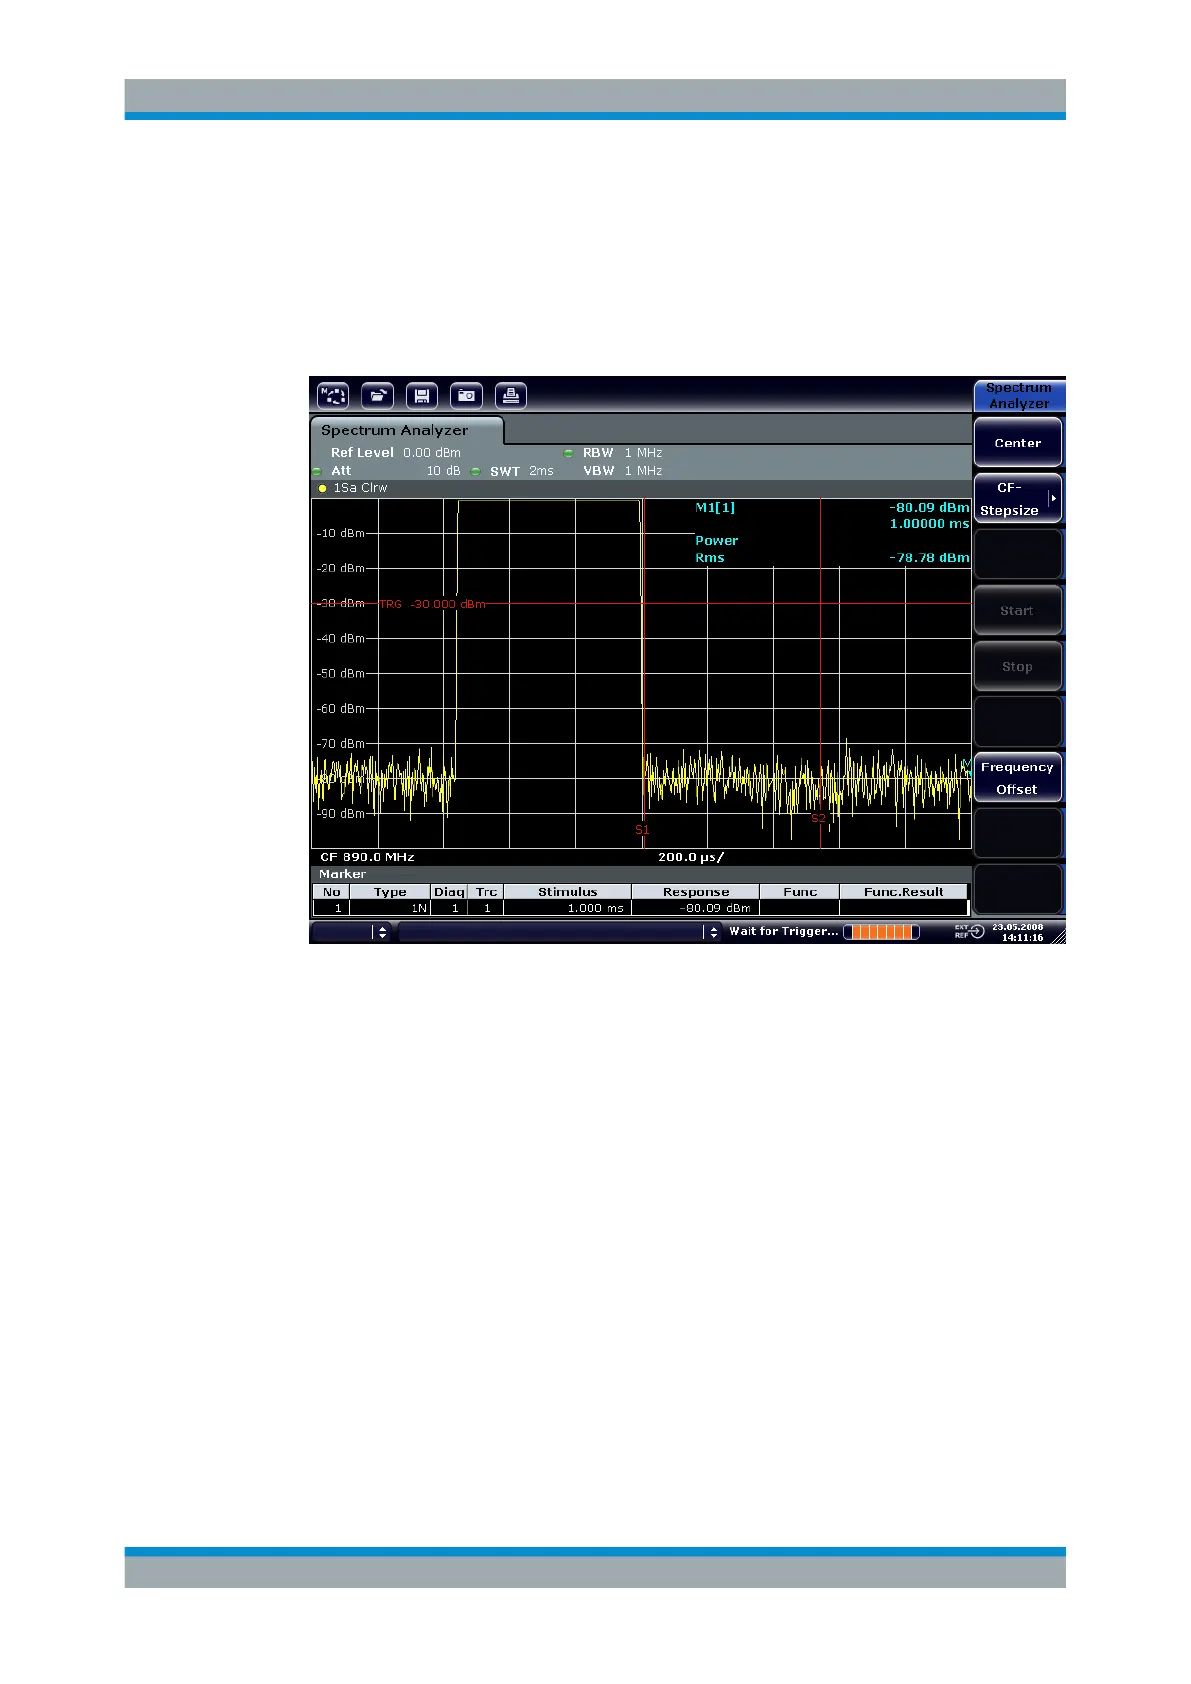Print the display using the printer icon

click(510, 396)
